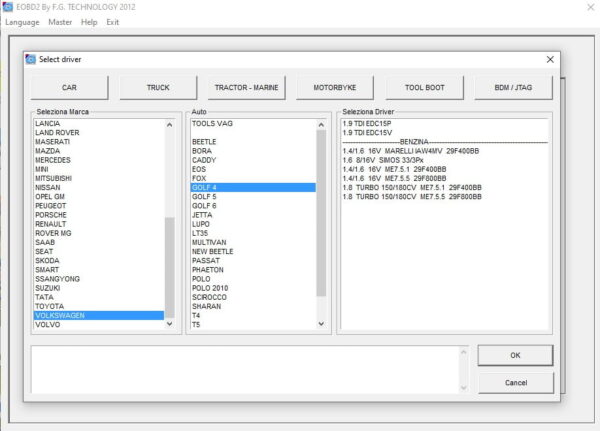Select driver 1.8 TURBO ME7.5.5 29F800BB
This screenshot has height=431, width=600.
(x=445, y=197)
